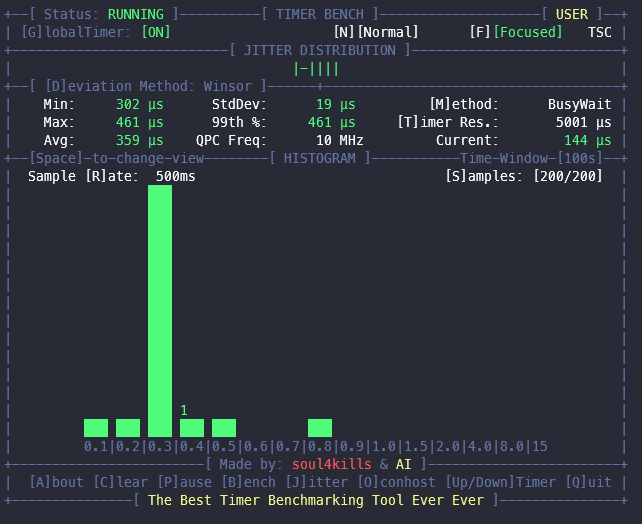Click the 0.8 histogram bar

pos(320,428)
